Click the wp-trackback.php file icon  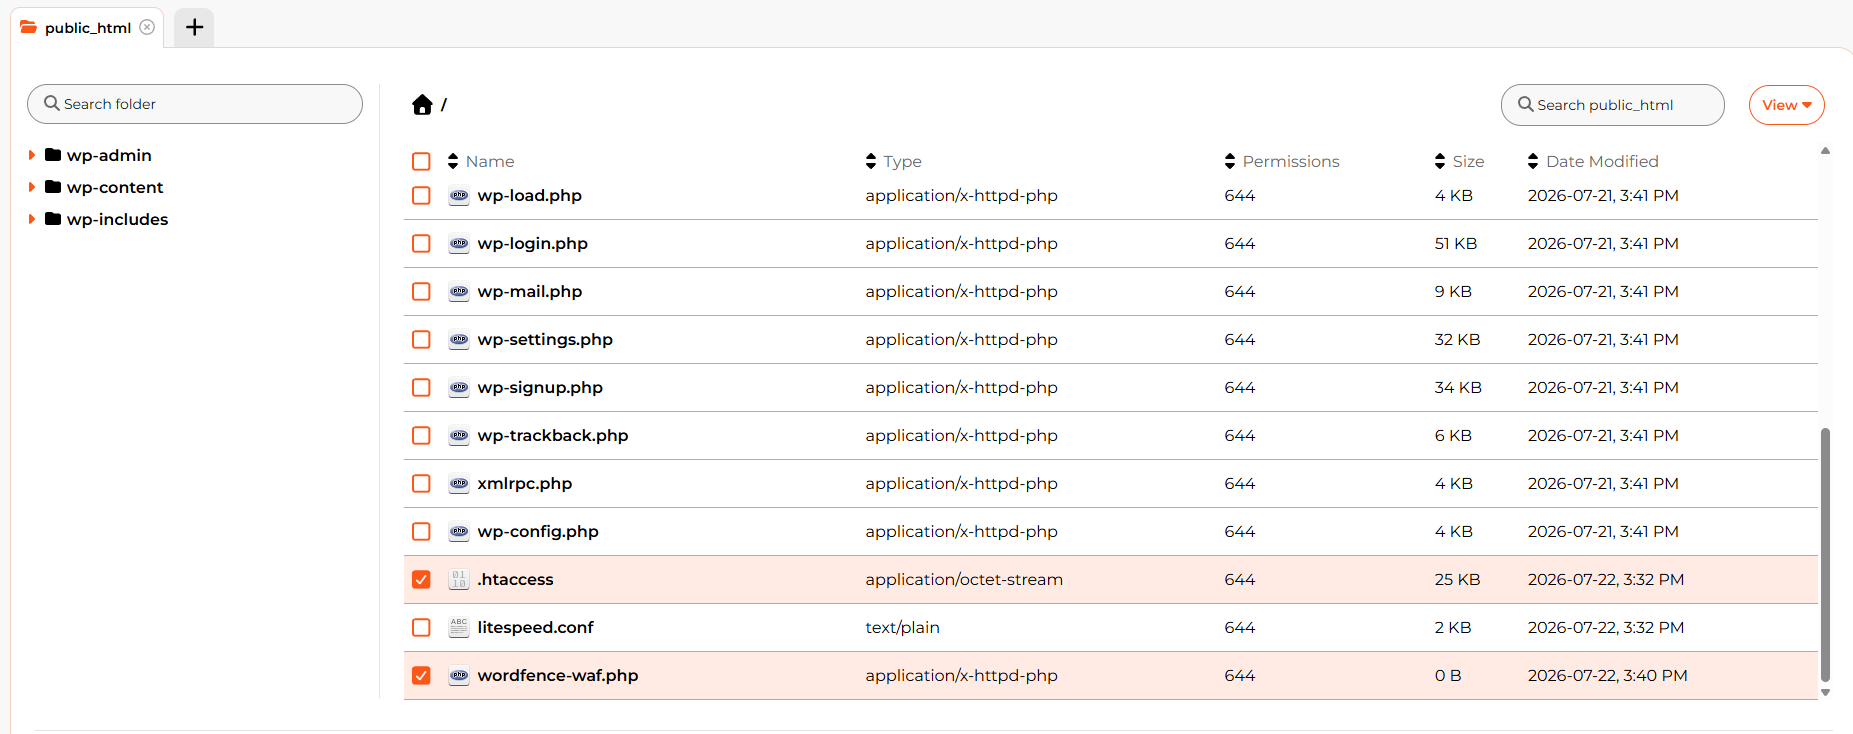pos(459,436)
